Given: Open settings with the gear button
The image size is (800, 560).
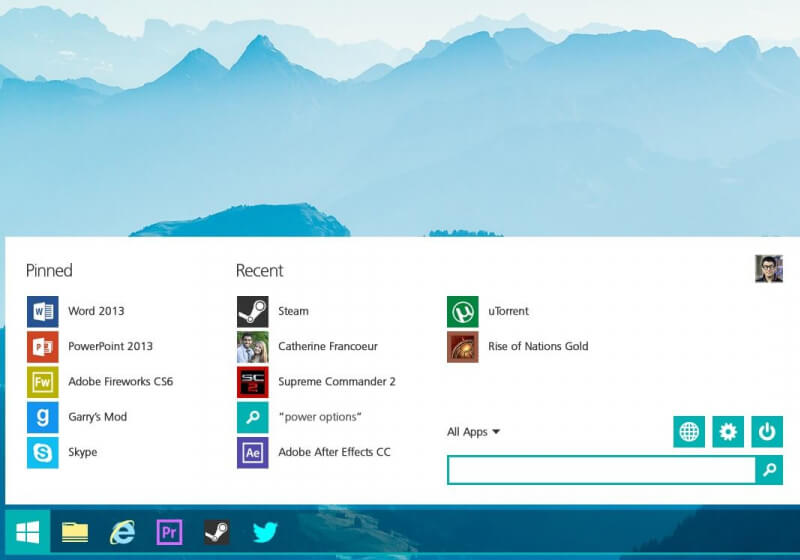Looking at the screenshot, I should click(728, 431).
